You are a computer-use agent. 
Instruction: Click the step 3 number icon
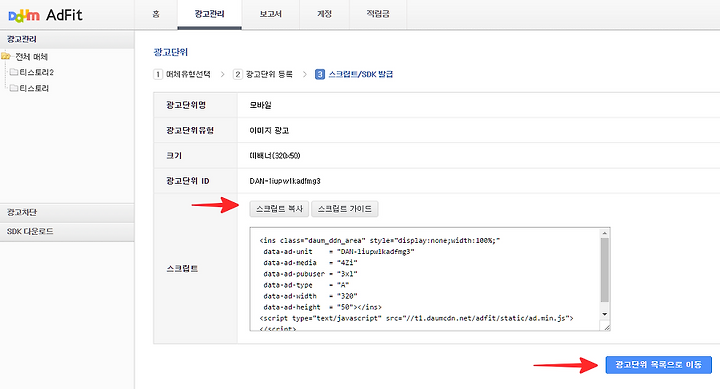point(320,74)
